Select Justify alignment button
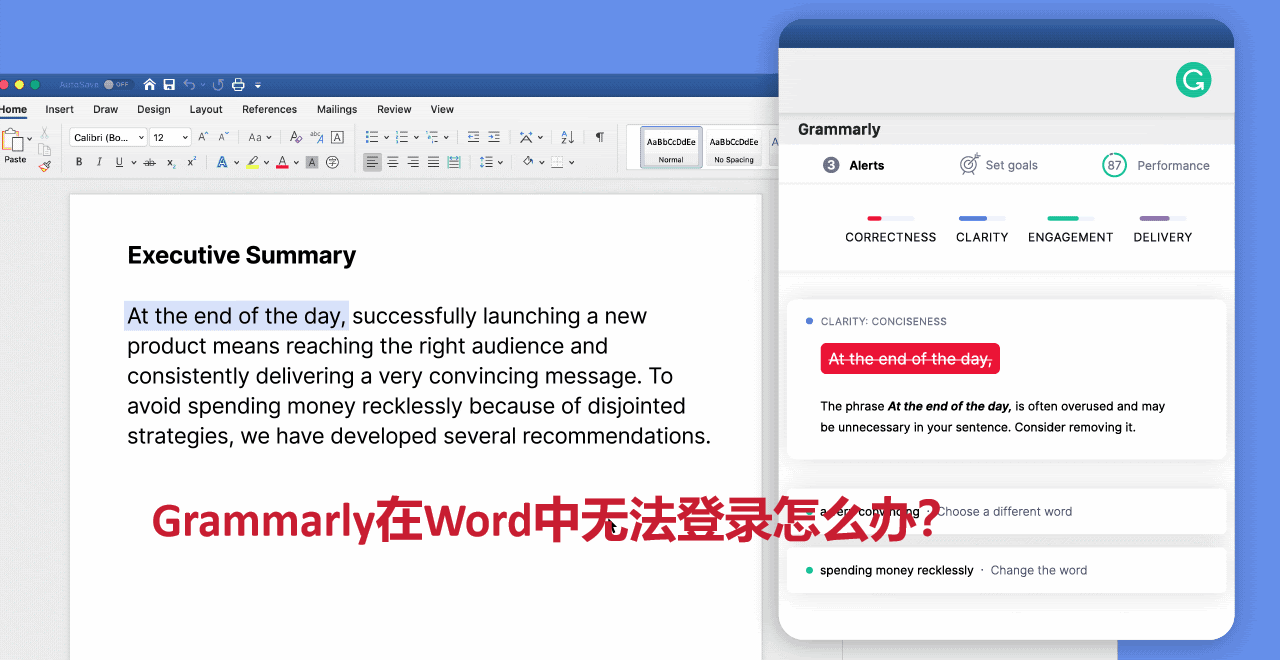The image size is (1280, 660). (x=433, y=162)
